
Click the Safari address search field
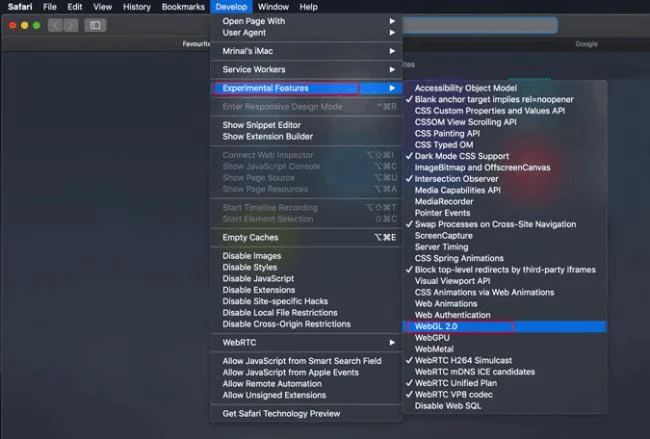coord(480,25)
